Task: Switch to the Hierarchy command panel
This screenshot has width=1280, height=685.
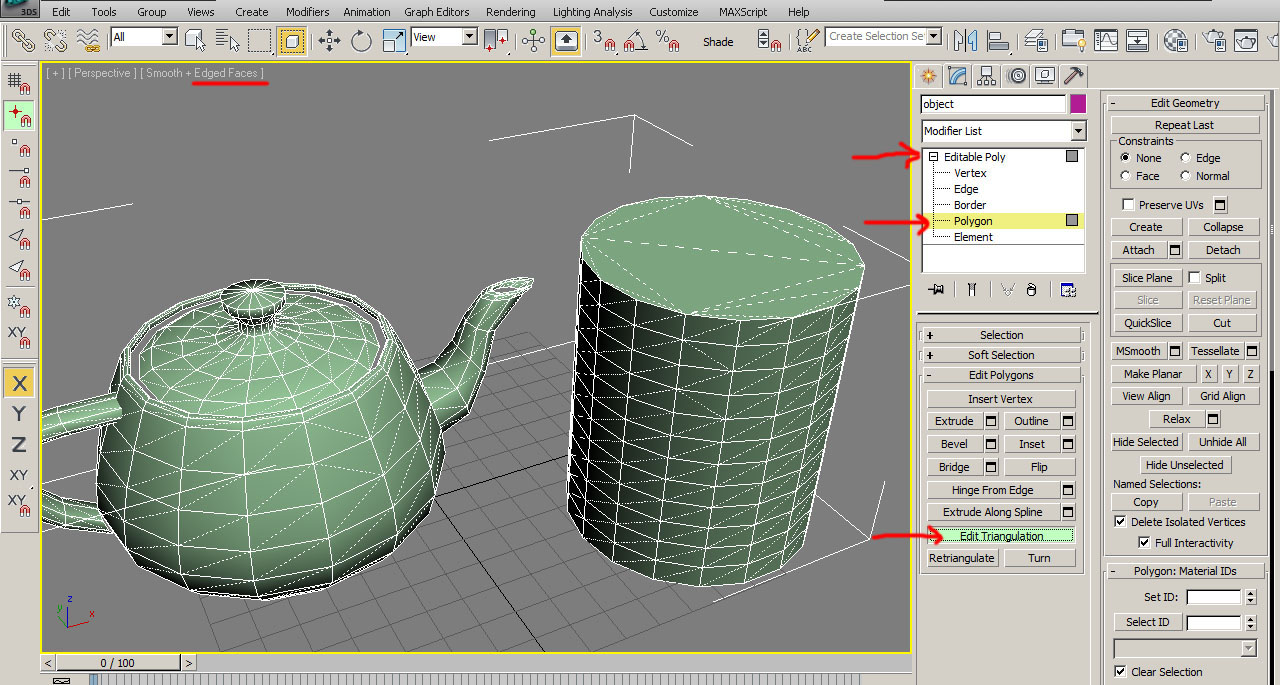Action: click(x=987, y=76)
